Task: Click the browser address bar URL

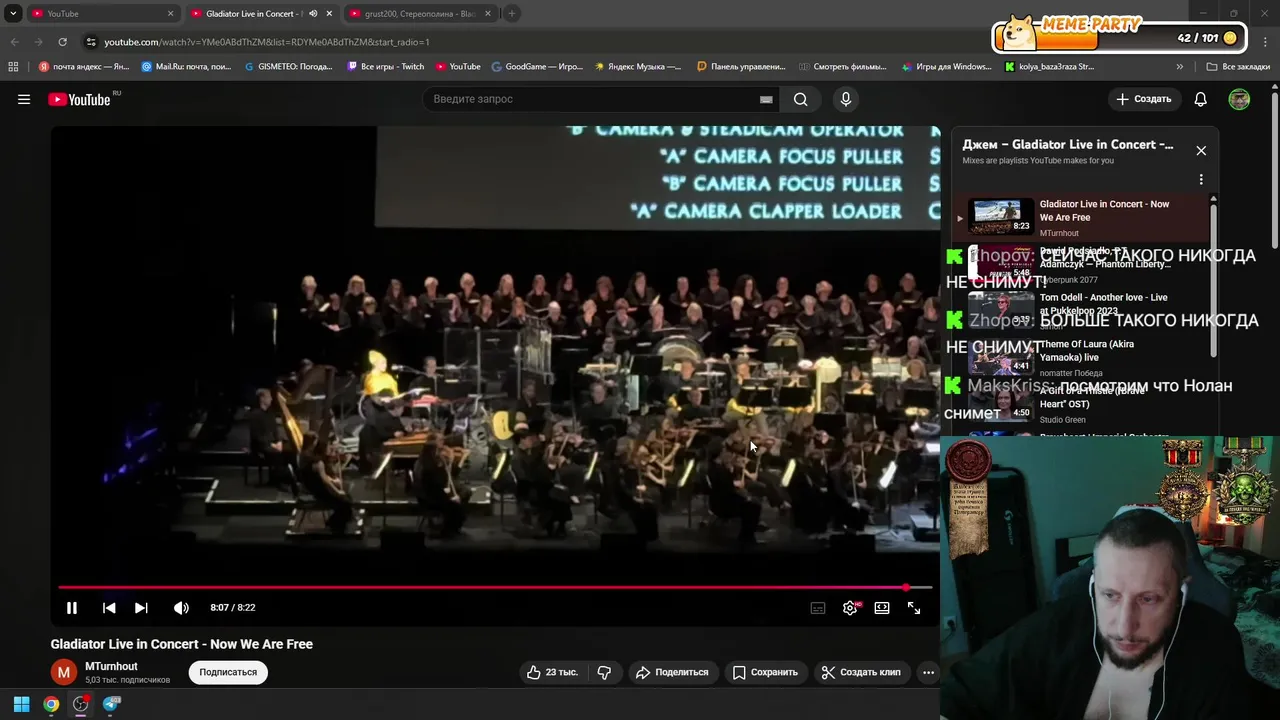Action: point(267,42)
